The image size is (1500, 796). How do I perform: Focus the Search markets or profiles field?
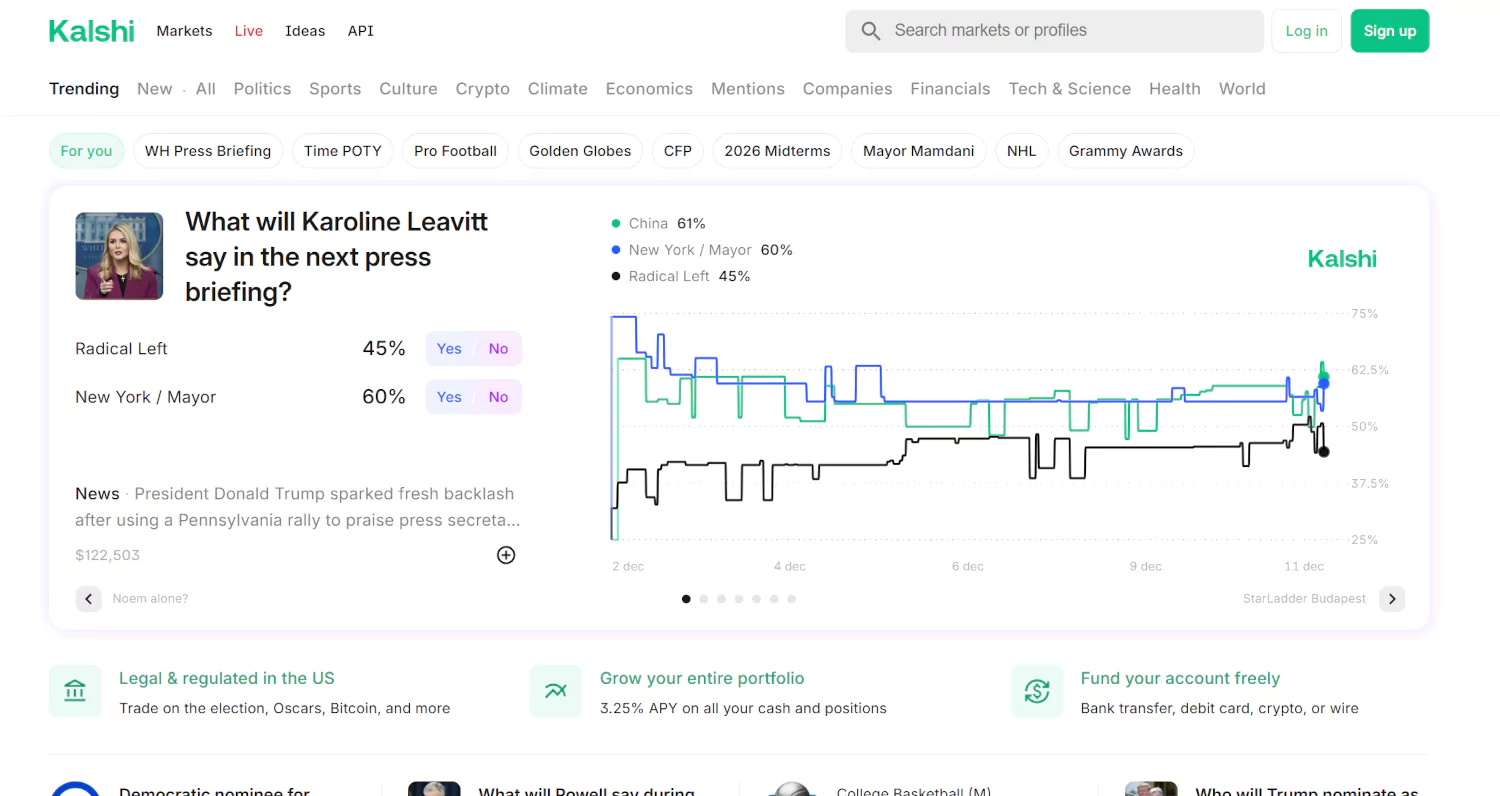pyautogui.click(x=1055, y=31)
